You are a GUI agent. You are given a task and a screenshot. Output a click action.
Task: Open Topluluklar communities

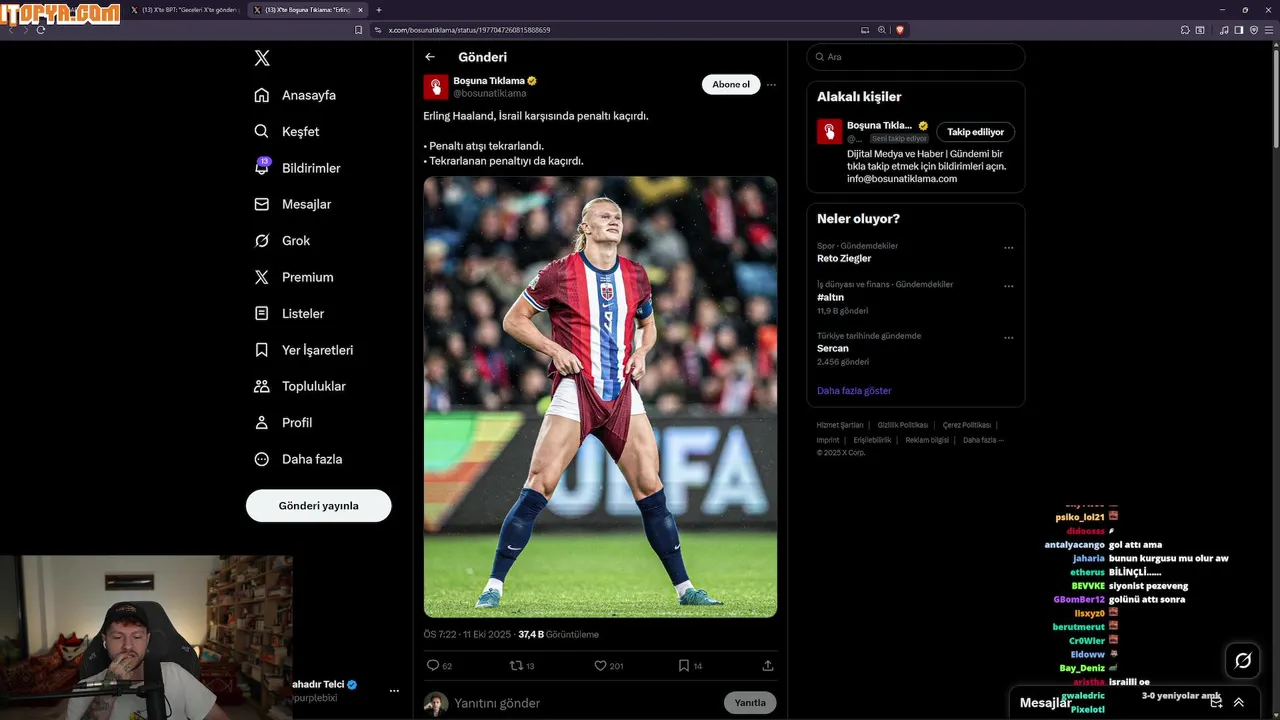pos(300,386)
